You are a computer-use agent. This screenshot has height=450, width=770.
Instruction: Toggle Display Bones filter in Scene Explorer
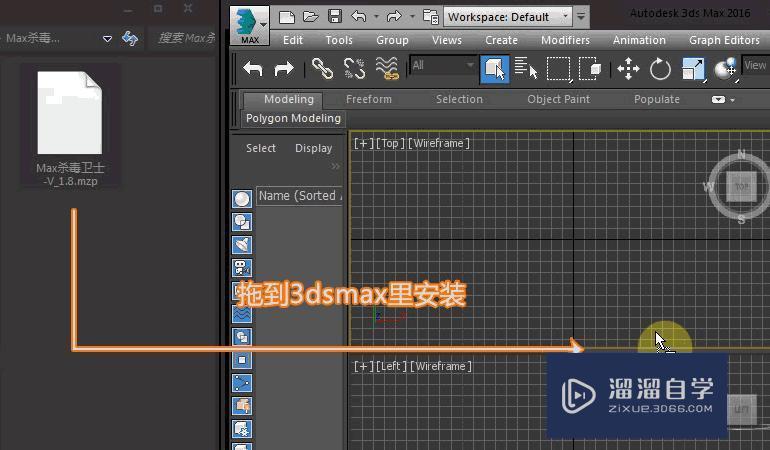(x=242, y=383)
